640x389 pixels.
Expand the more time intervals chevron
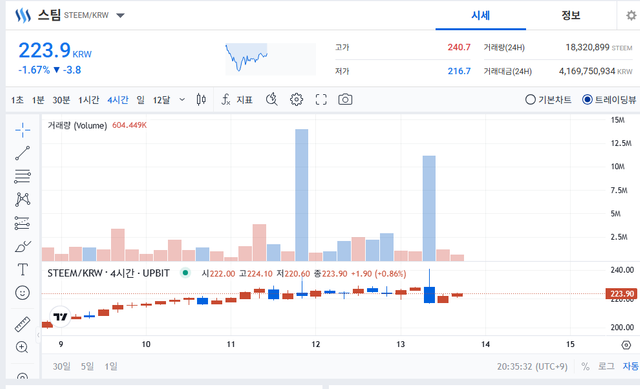click(182, 100)
